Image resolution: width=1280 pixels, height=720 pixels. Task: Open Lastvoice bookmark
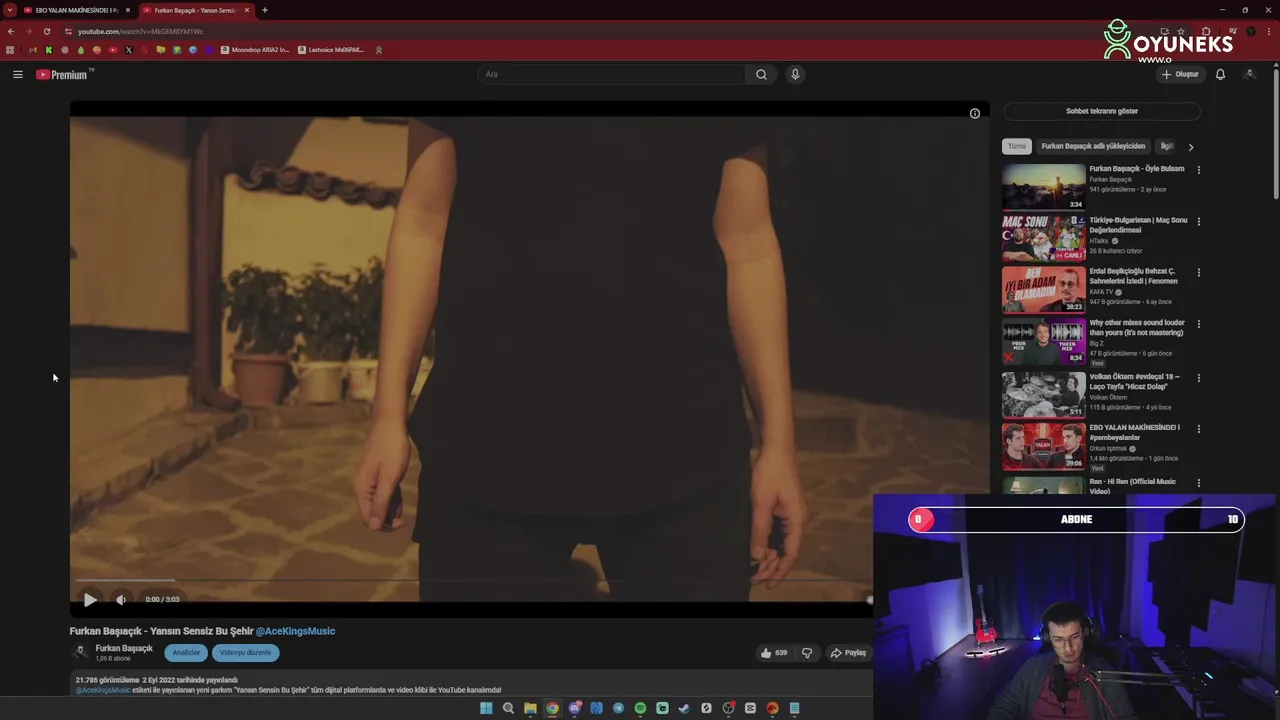(x=331, y=49)
